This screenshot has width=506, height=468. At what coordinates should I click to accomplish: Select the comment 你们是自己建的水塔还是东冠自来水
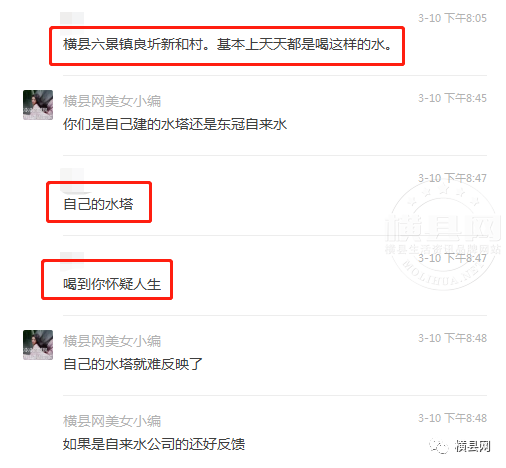tap(175, 124)
